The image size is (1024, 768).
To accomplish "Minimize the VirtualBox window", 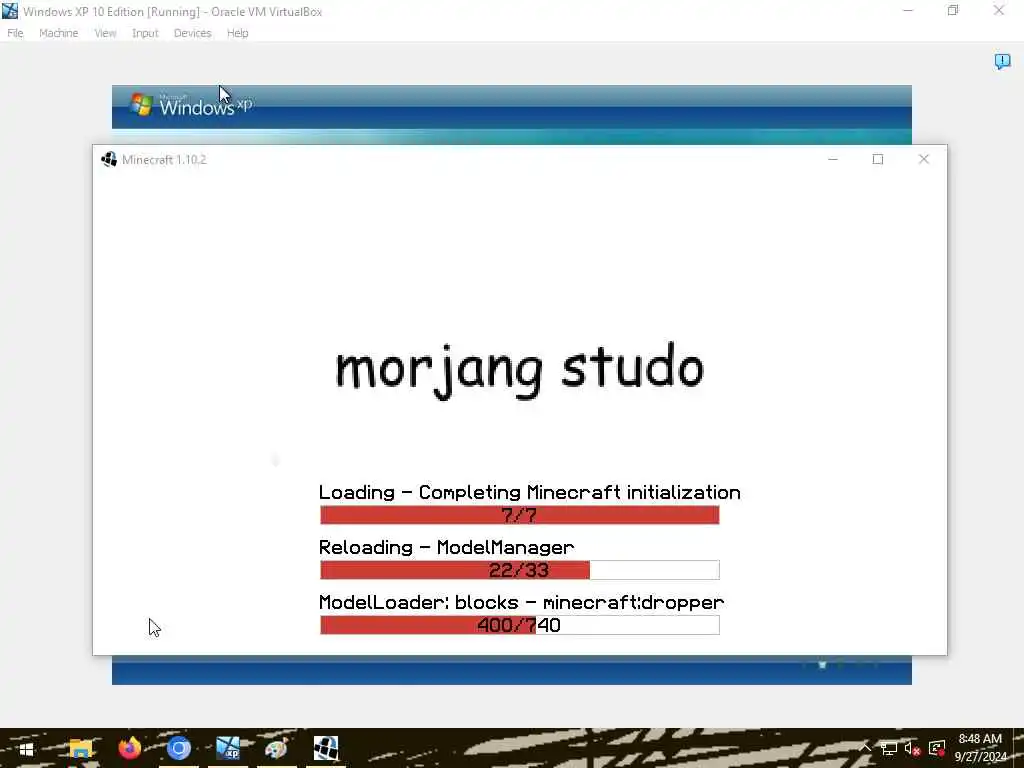I will pyautogui.click(x=908, y=11).
